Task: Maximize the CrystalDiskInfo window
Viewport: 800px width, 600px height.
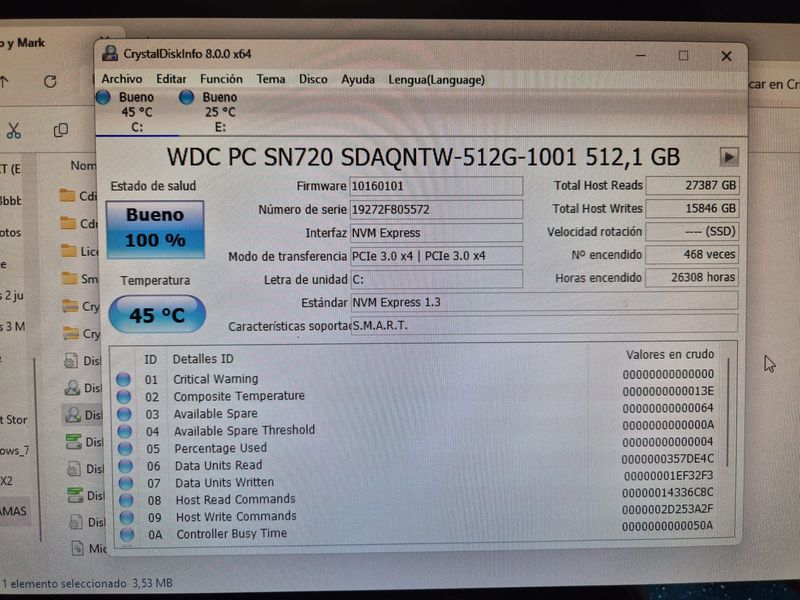Action: click(x=683, y=55)
